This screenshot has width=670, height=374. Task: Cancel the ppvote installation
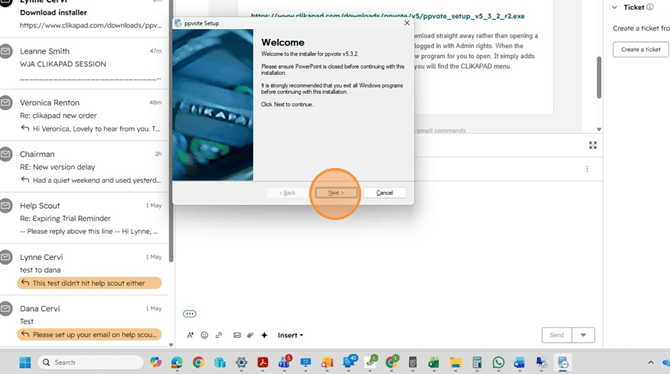[x=385, y=193]
